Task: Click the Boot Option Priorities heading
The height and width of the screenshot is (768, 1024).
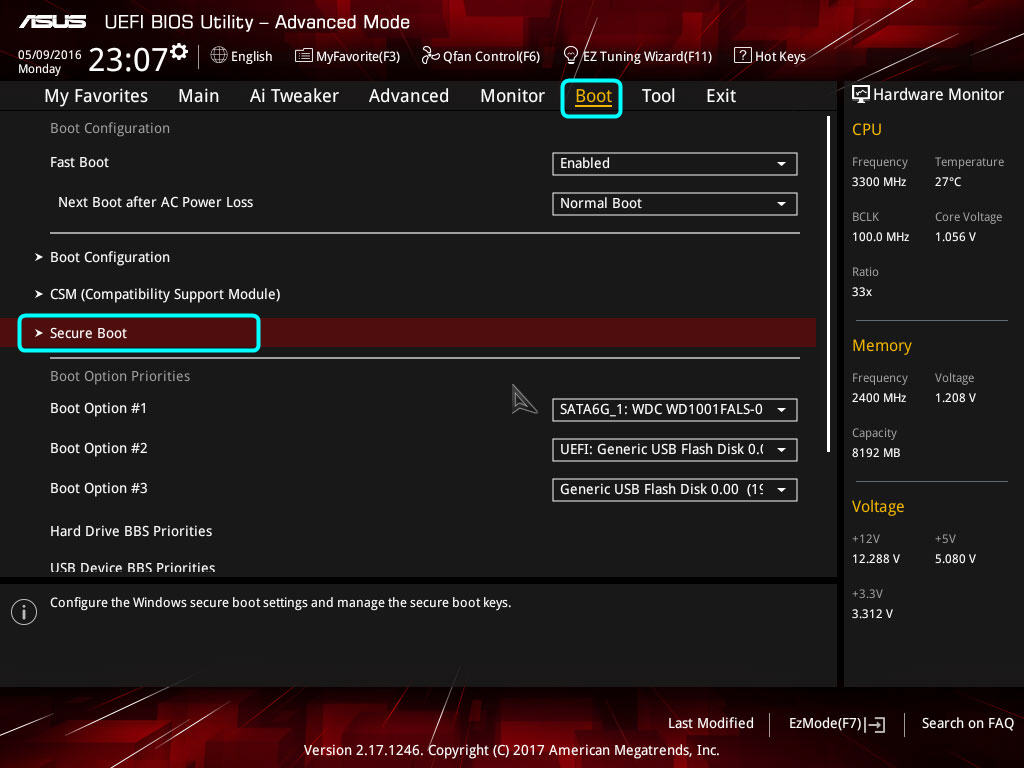Action: click(120, 376)
